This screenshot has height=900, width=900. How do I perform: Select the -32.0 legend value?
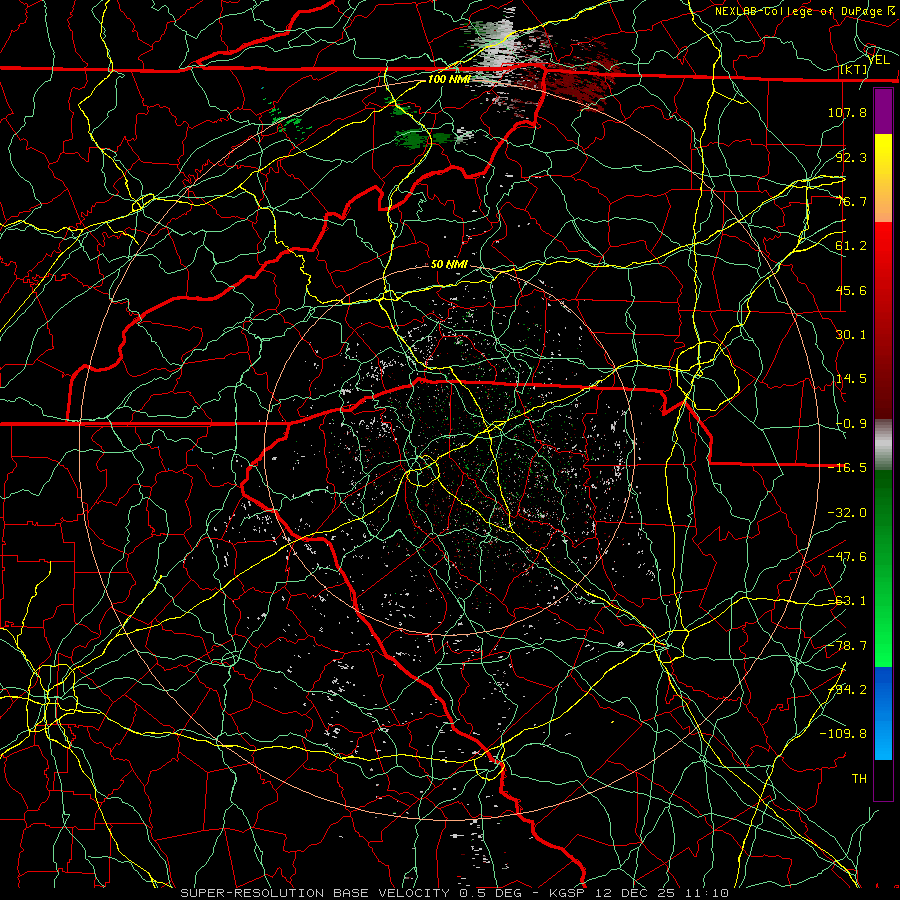click(x=847, y=513)
